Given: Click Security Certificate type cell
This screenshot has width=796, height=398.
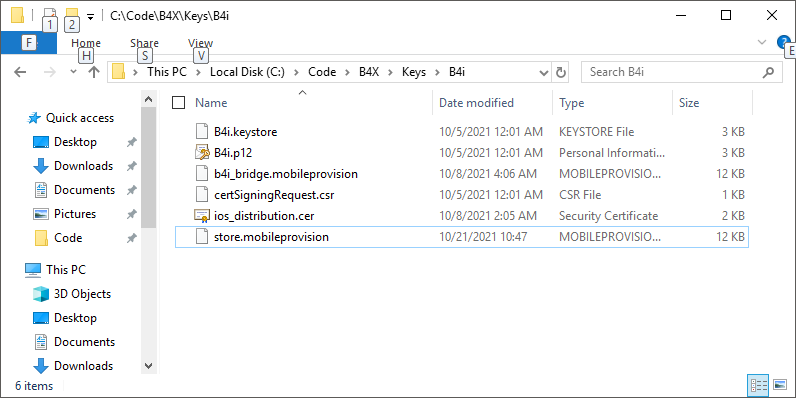Looking at the screenshot, I should (x=608, y=216).
